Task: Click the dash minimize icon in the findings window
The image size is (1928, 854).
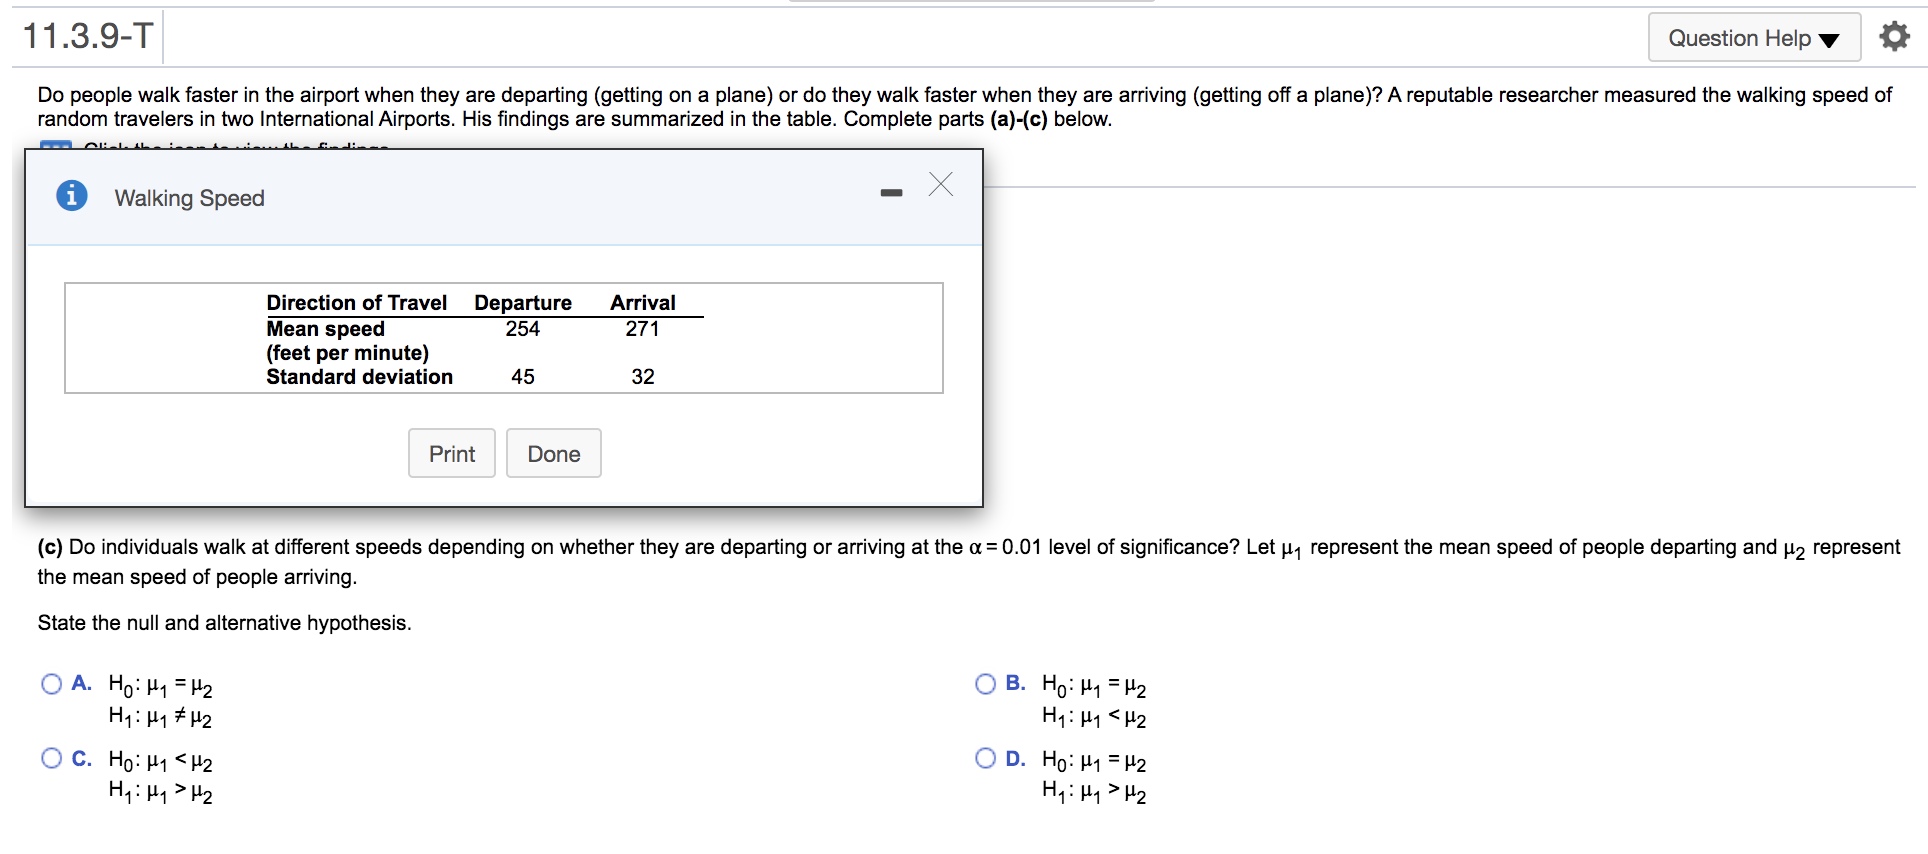Action: click(890, 193)
